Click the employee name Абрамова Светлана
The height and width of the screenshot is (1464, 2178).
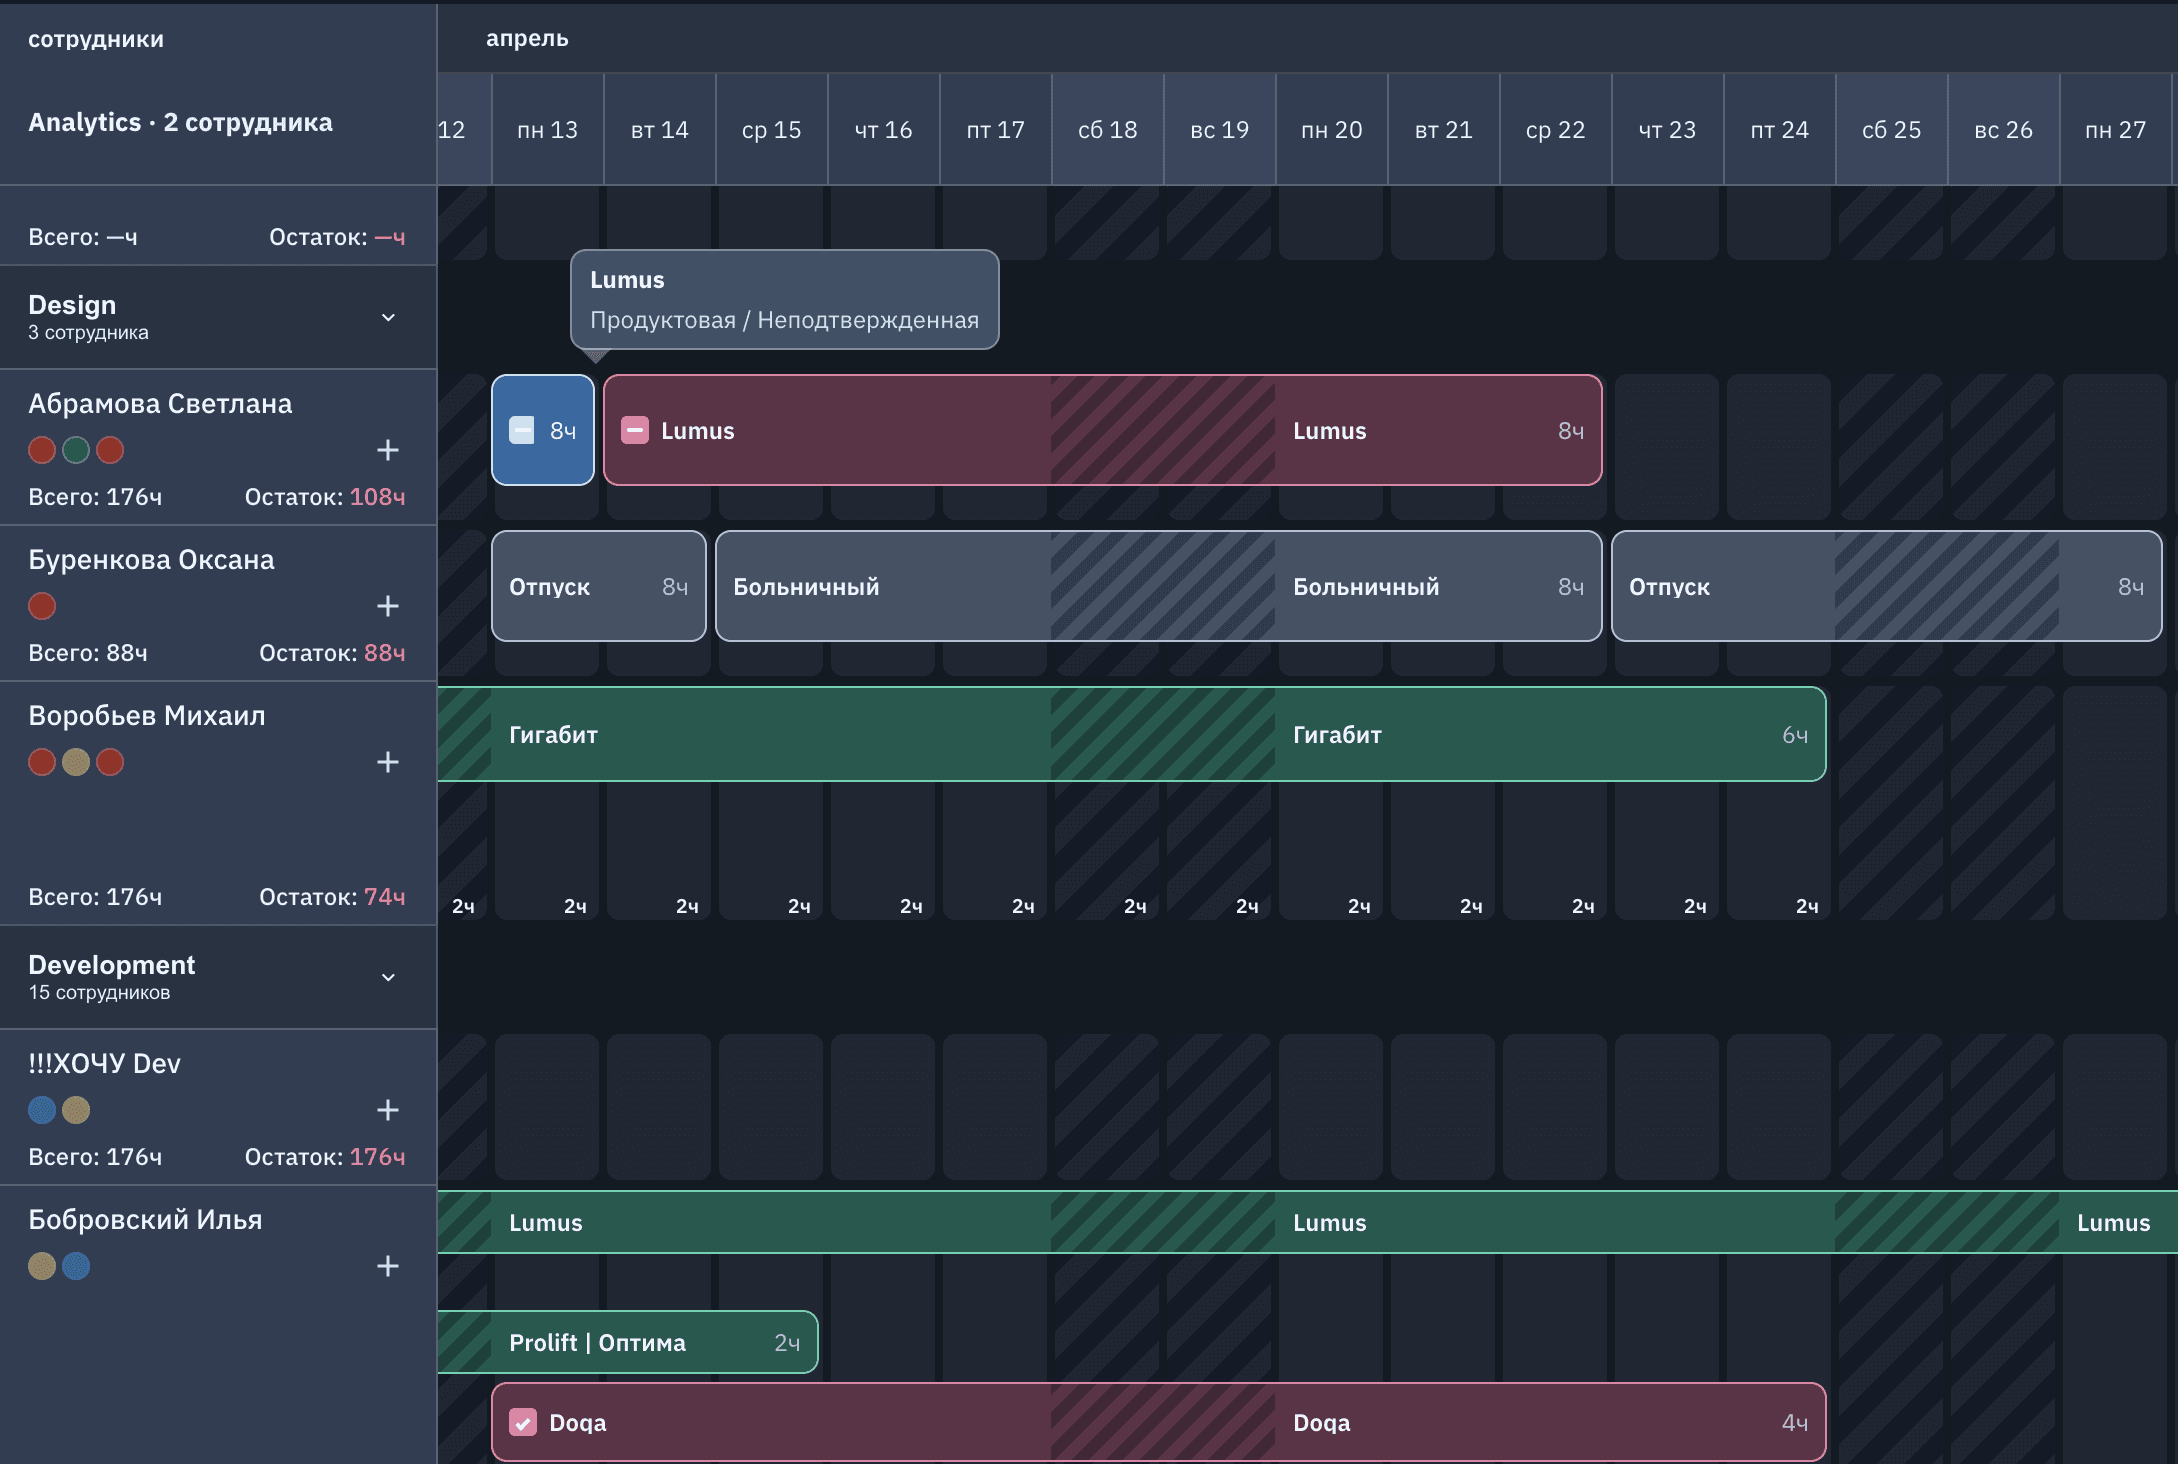[x=160, y=403]
